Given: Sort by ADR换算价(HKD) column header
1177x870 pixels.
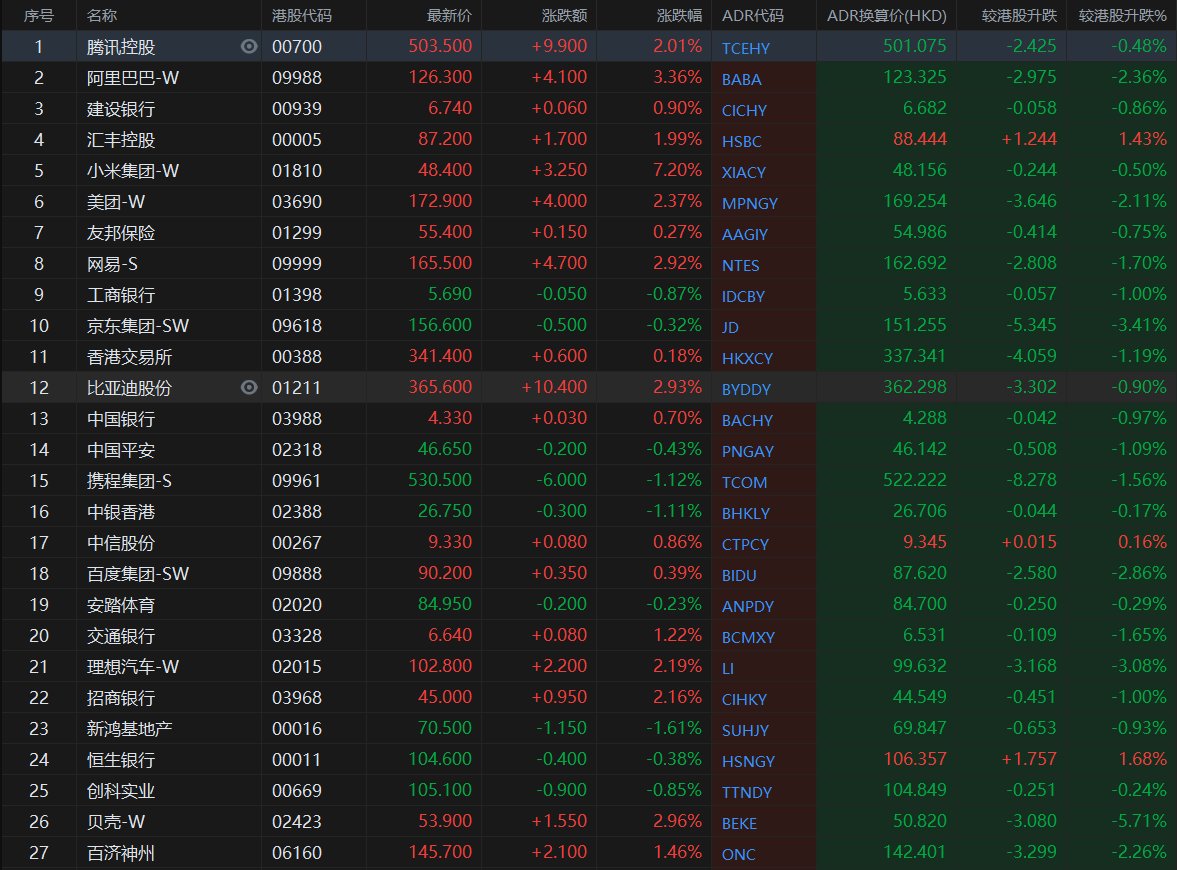Looking at the screenshot, I should [x=886, y=16].
